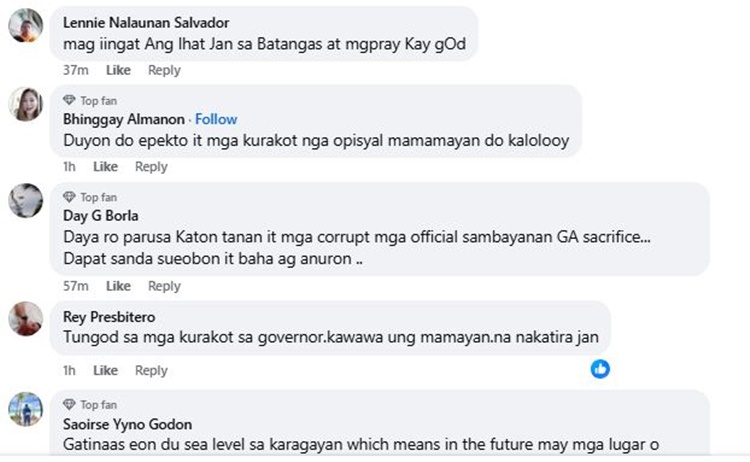750x462 pixels.
Task: Click Rey Presbitero's profile picture
Action: (25, 319)
